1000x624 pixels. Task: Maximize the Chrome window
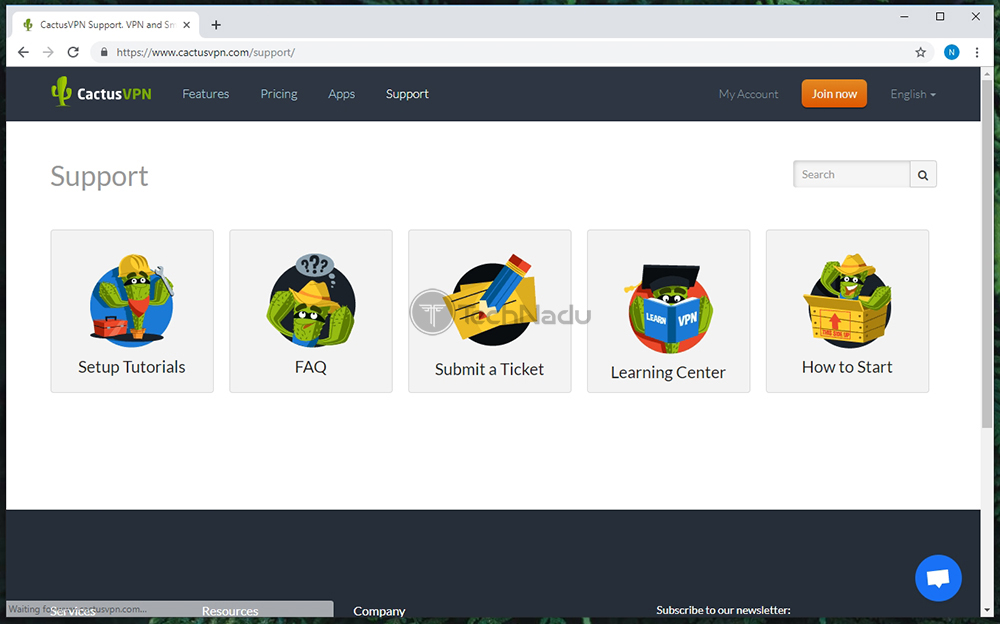point(940,17)
